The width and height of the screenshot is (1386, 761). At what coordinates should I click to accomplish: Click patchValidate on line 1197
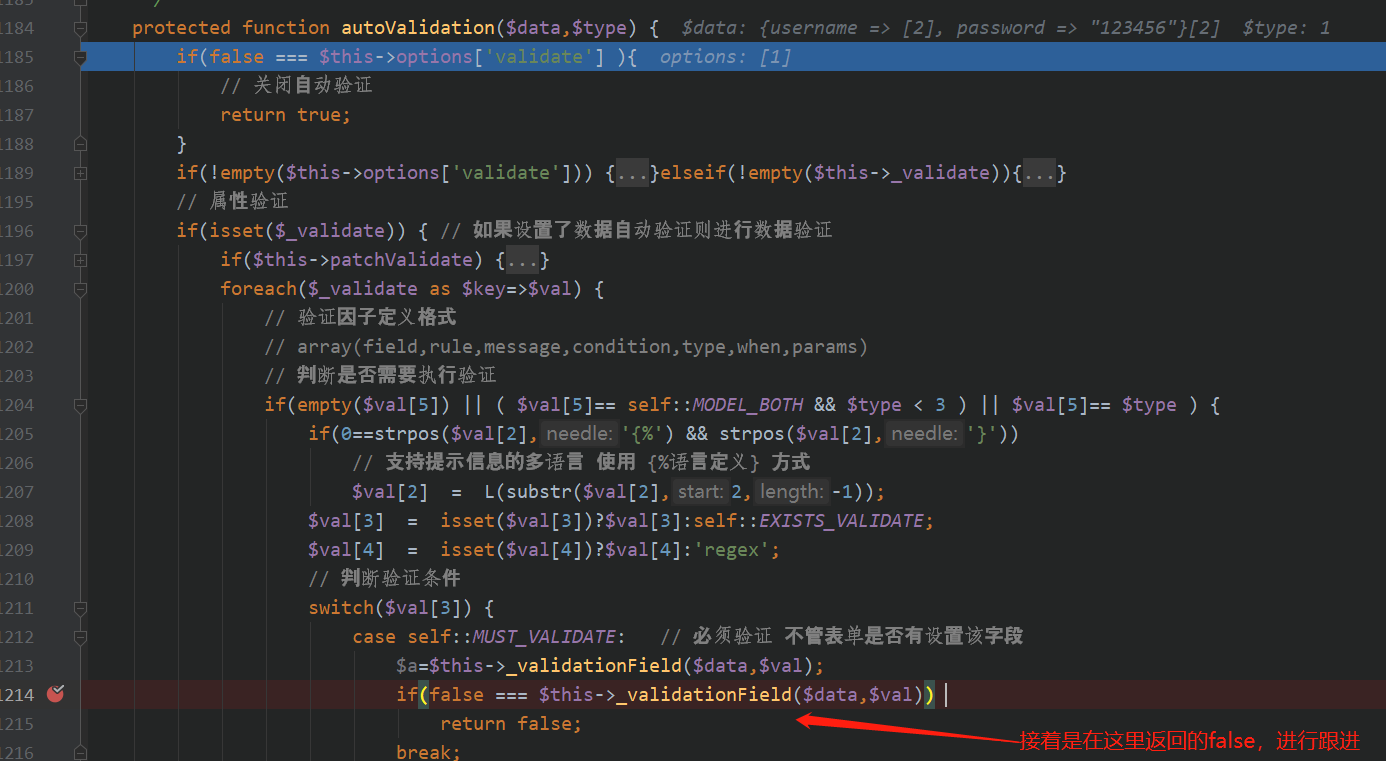point(400,260)
